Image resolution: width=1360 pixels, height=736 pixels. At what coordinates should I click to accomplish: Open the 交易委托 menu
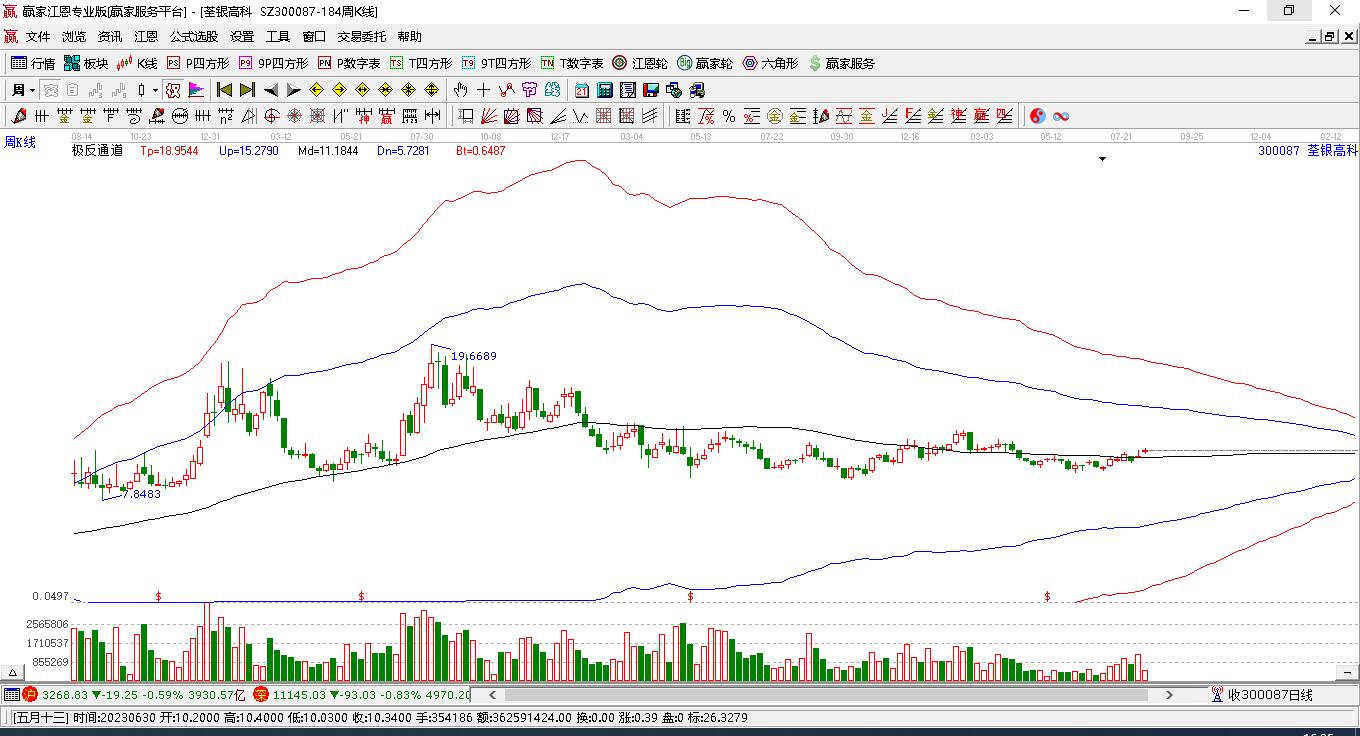361,36
